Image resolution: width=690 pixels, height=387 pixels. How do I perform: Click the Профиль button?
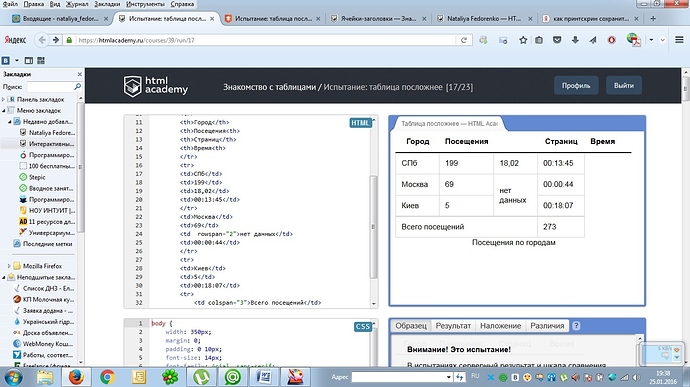point(576,85)
